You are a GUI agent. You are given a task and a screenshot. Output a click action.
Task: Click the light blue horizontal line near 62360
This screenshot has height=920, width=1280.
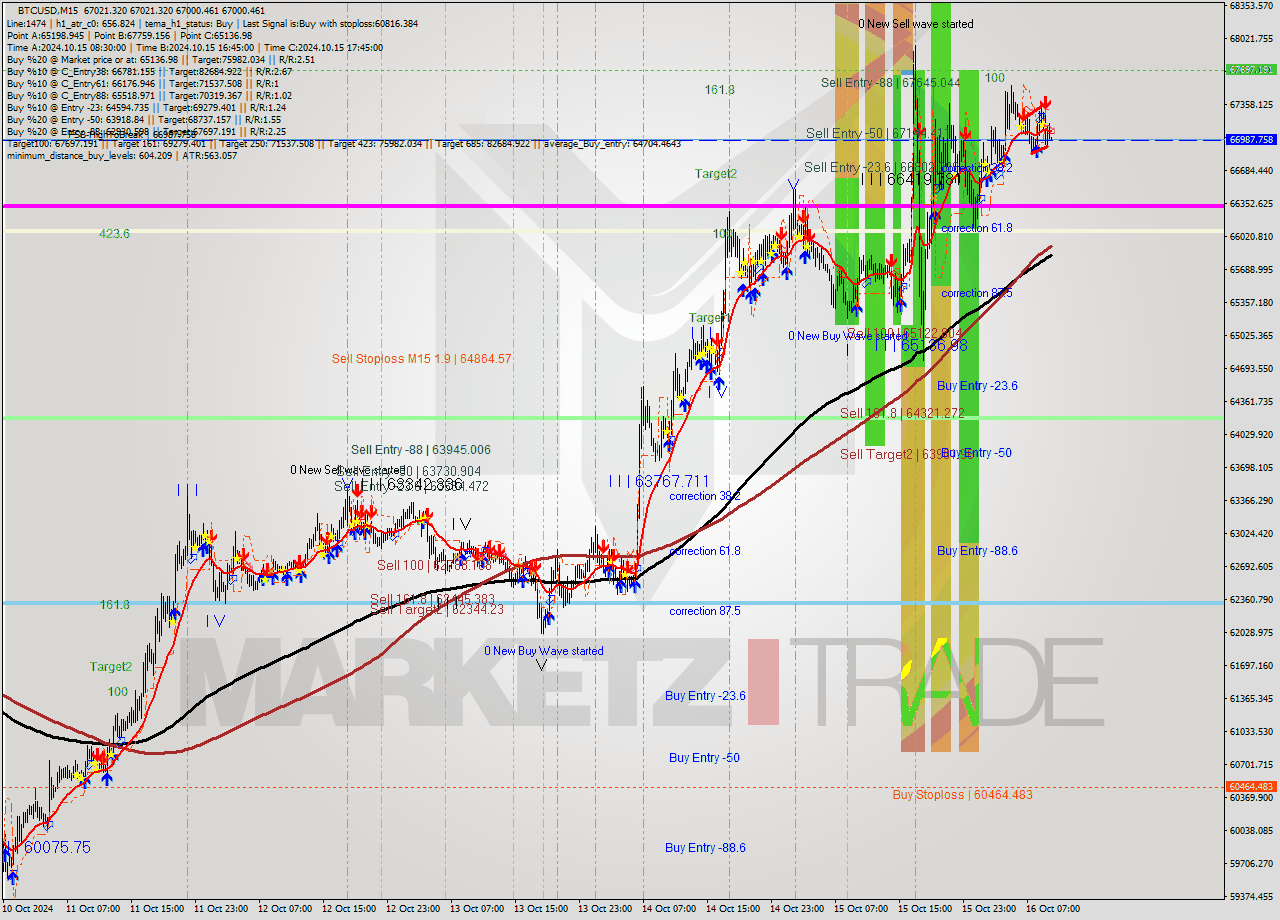[612, 602]
